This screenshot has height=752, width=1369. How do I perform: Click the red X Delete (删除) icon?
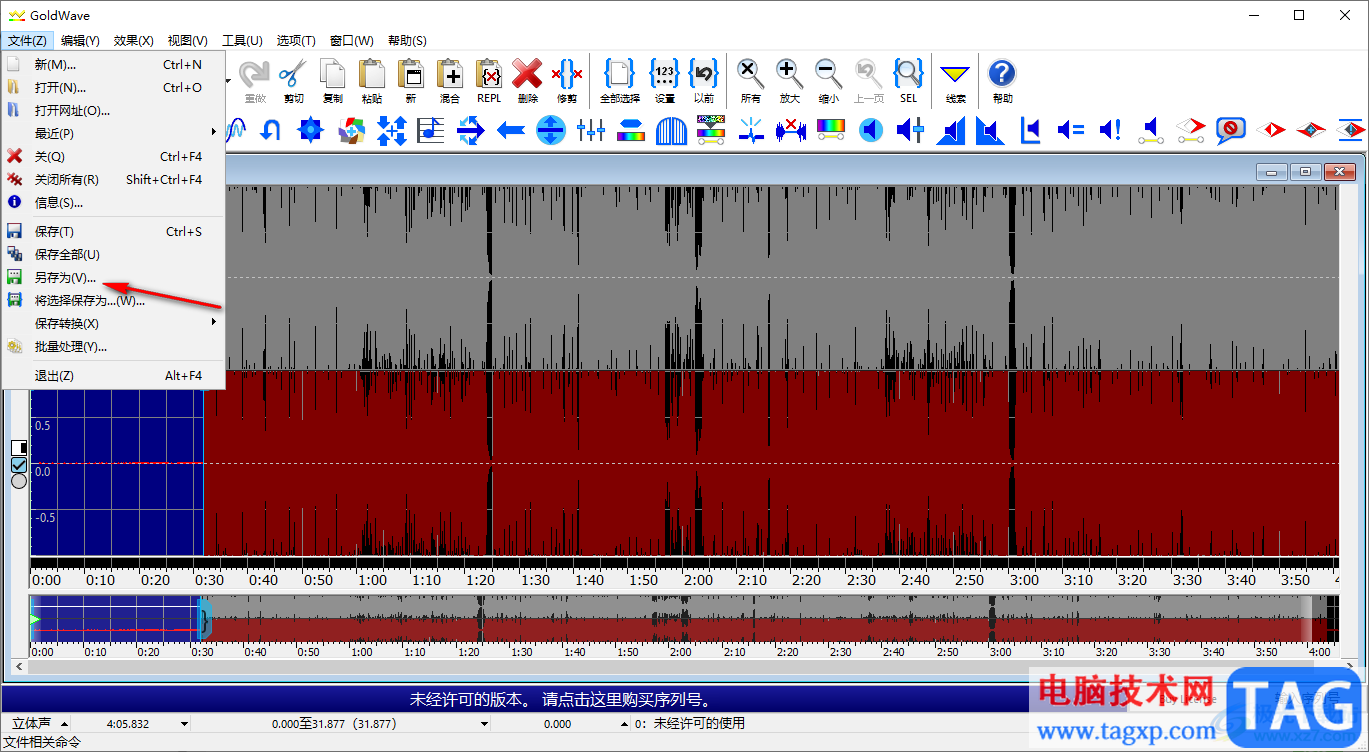click(527, 80)
